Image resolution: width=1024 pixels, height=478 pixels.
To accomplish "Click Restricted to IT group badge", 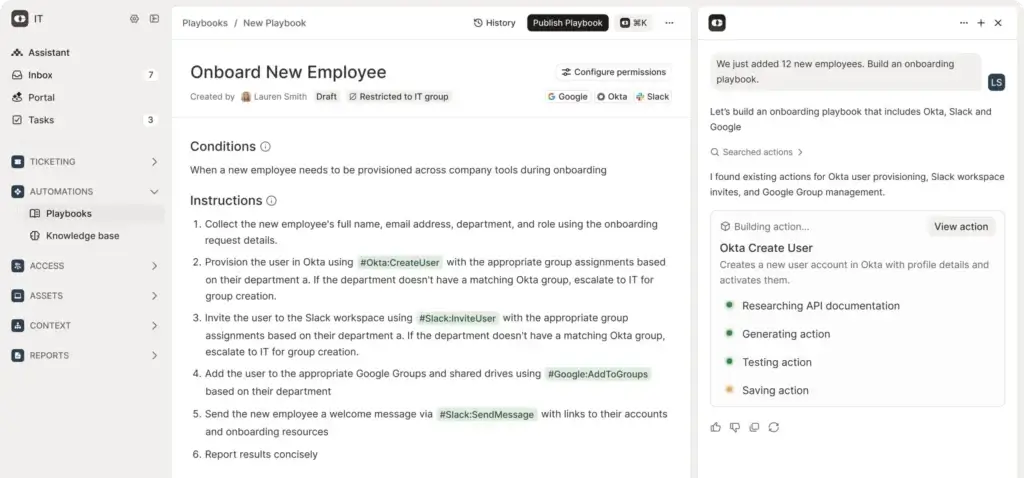I will 398,97.
